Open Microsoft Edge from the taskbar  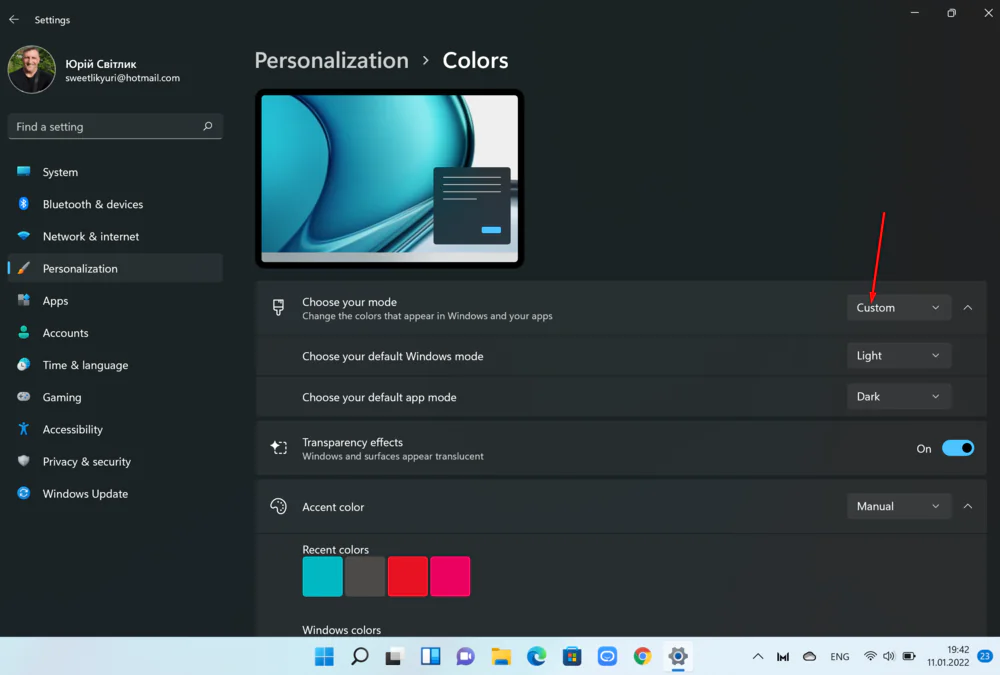pyautogui.click(x=537, y=656)
